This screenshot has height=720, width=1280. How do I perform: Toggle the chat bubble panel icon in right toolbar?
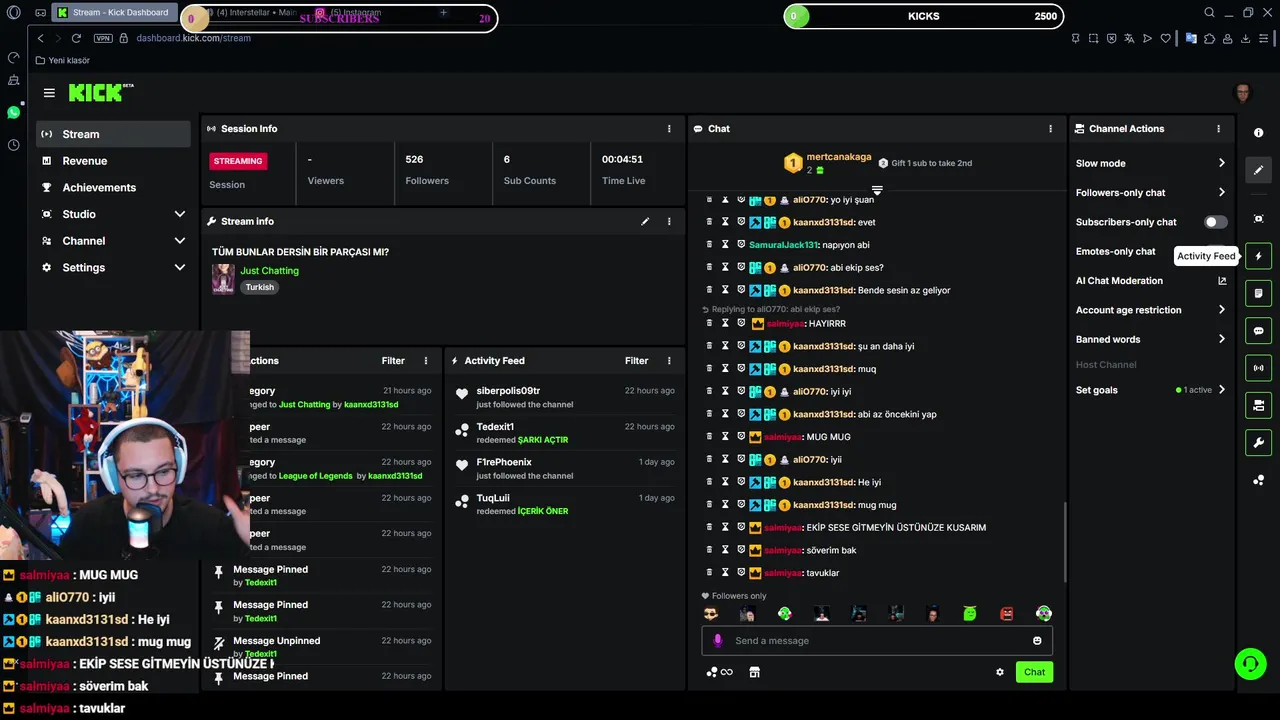tap(1258, 331)
